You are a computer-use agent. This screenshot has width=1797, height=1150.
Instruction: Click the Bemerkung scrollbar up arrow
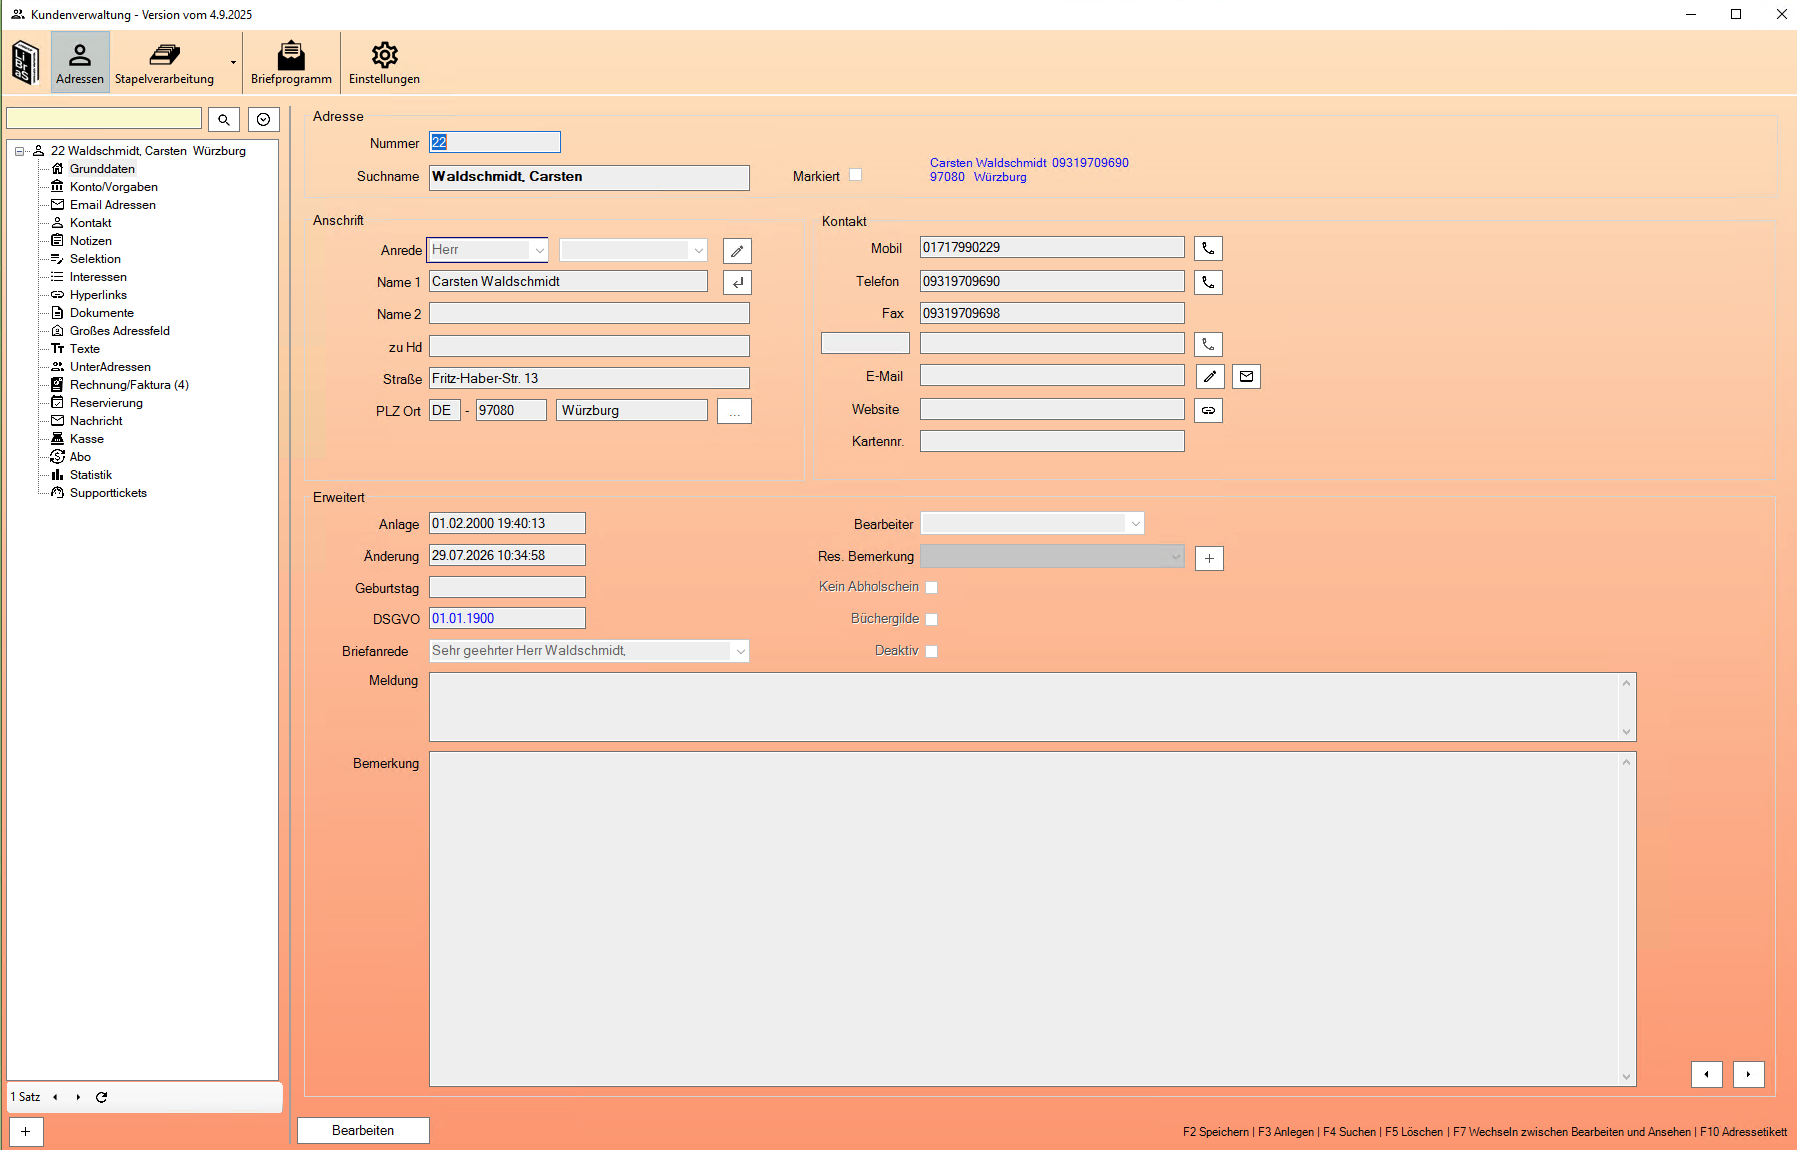pos(1626,763)
